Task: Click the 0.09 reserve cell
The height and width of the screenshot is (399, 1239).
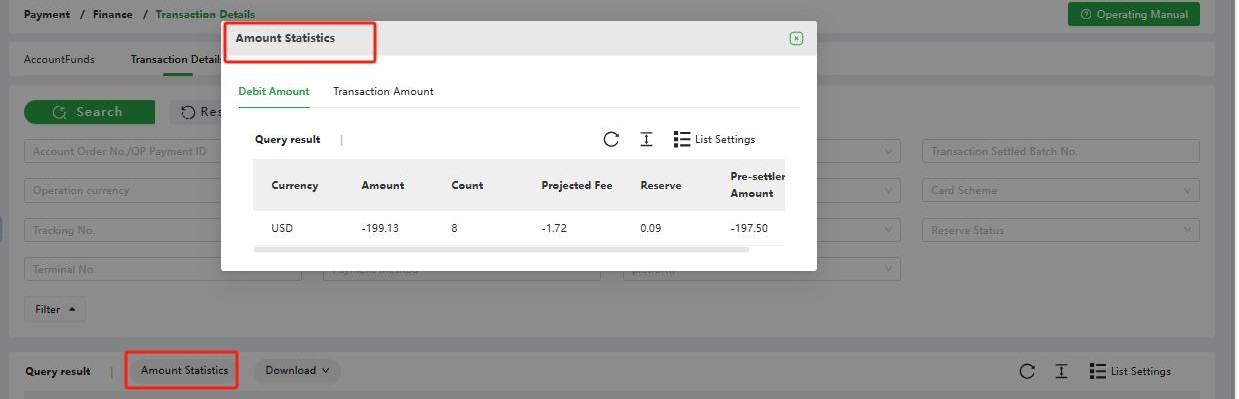Action: (651, 228)
